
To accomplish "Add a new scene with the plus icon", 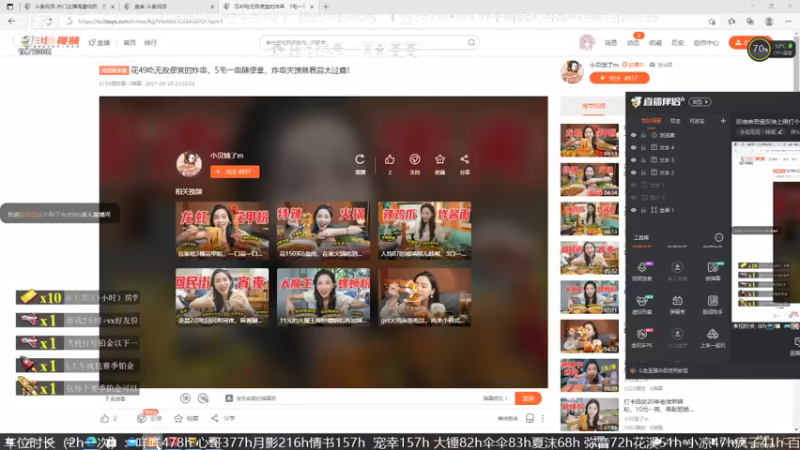I will click(723, 121).
